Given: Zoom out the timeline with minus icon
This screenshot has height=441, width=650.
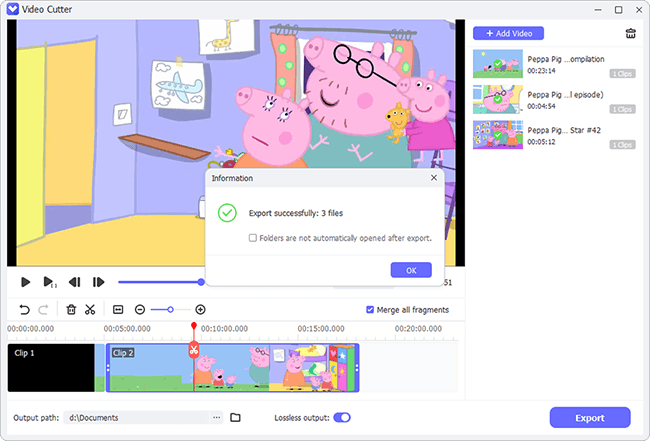Looking at the screenshot, I should tap(140, 310).
